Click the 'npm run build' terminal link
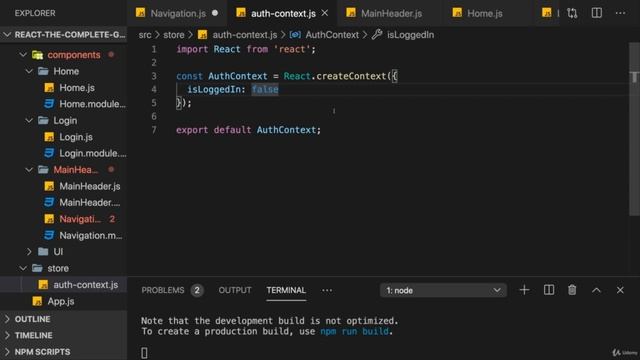 [x=354, y=331]
